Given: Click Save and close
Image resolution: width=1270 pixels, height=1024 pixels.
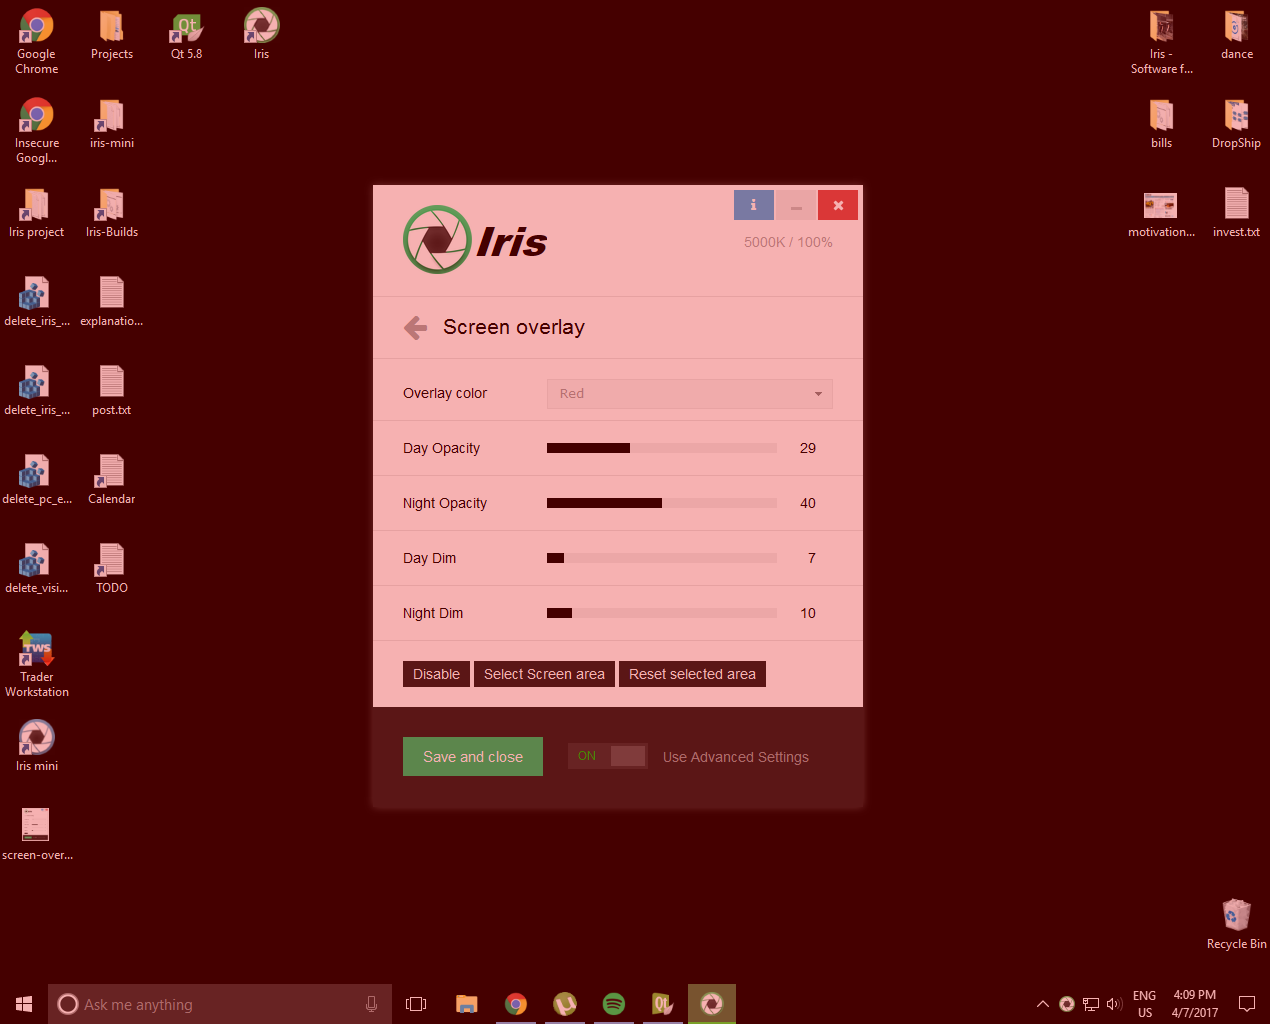Looking at the screenshot, I should tap(473, 757).
